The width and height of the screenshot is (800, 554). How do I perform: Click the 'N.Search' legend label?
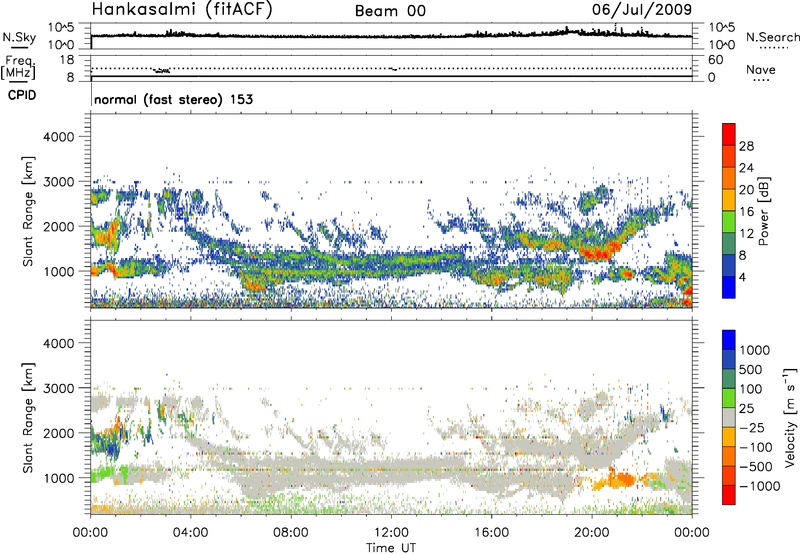coord(773,37)
